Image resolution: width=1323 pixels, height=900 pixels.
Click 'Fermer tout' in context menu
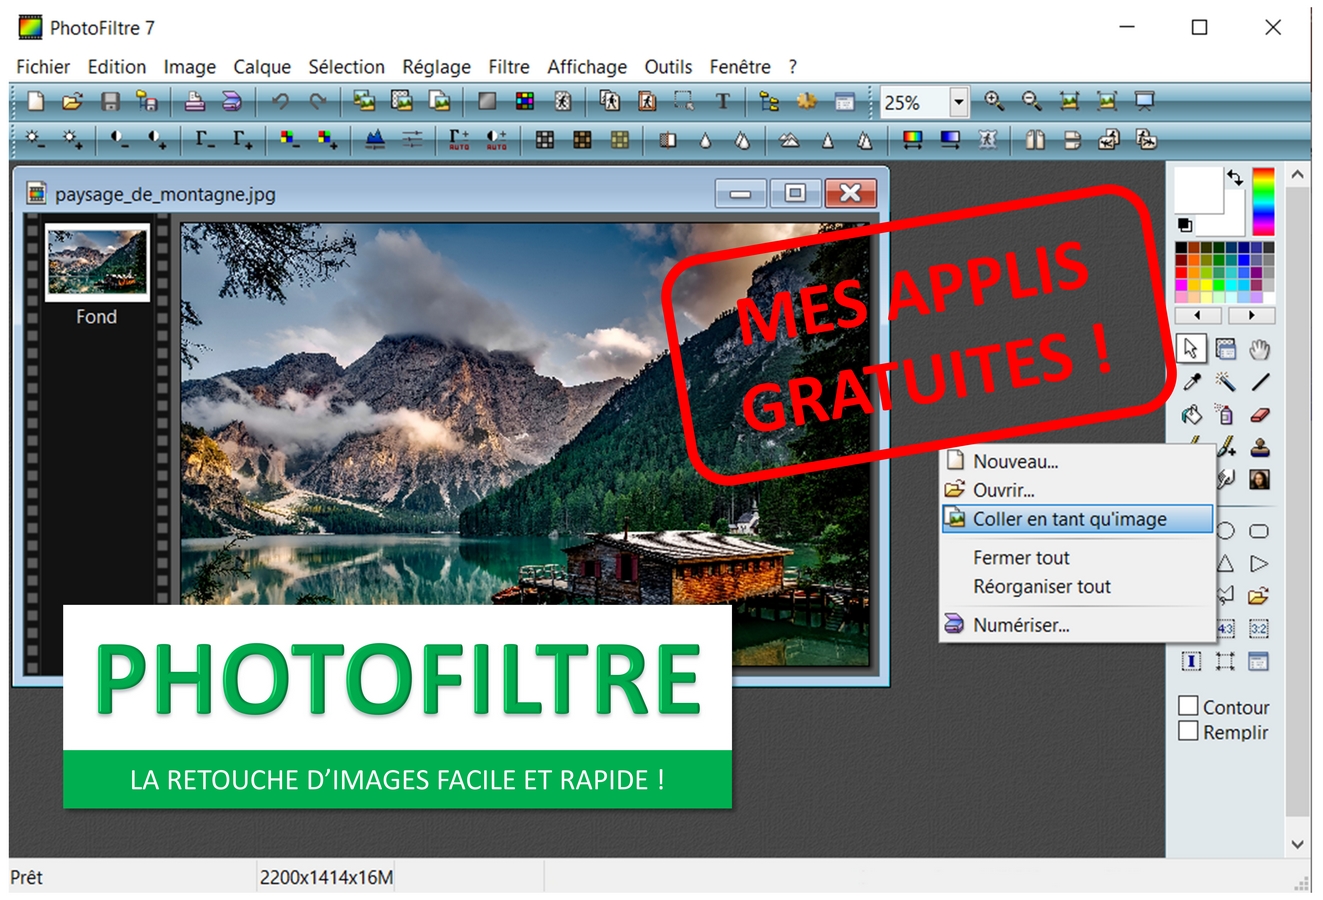tap(1021, 558)
